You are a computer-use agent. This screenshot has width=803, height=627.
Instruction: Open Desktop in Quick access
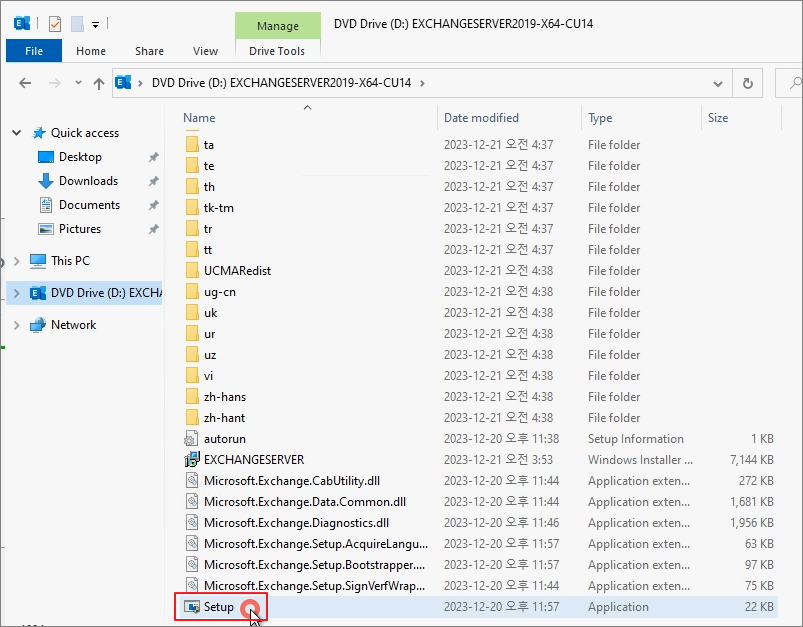tap(80, 157)
